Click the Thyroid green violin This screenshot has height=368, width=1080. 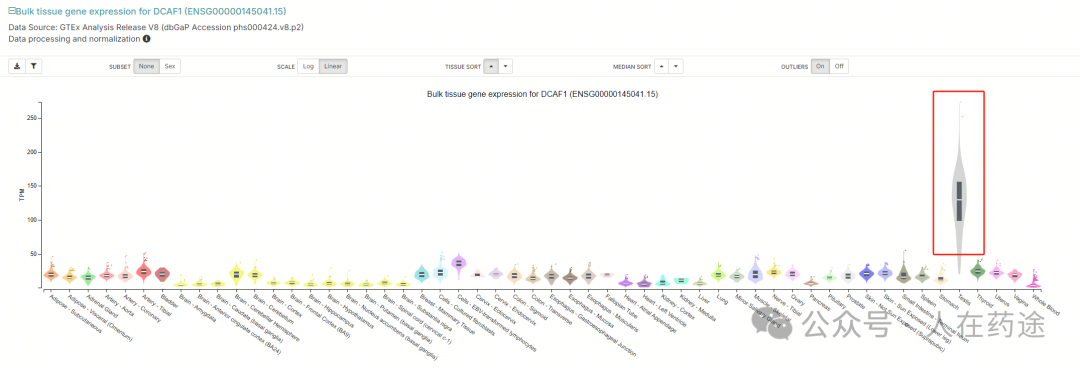(x=977, y=271)
